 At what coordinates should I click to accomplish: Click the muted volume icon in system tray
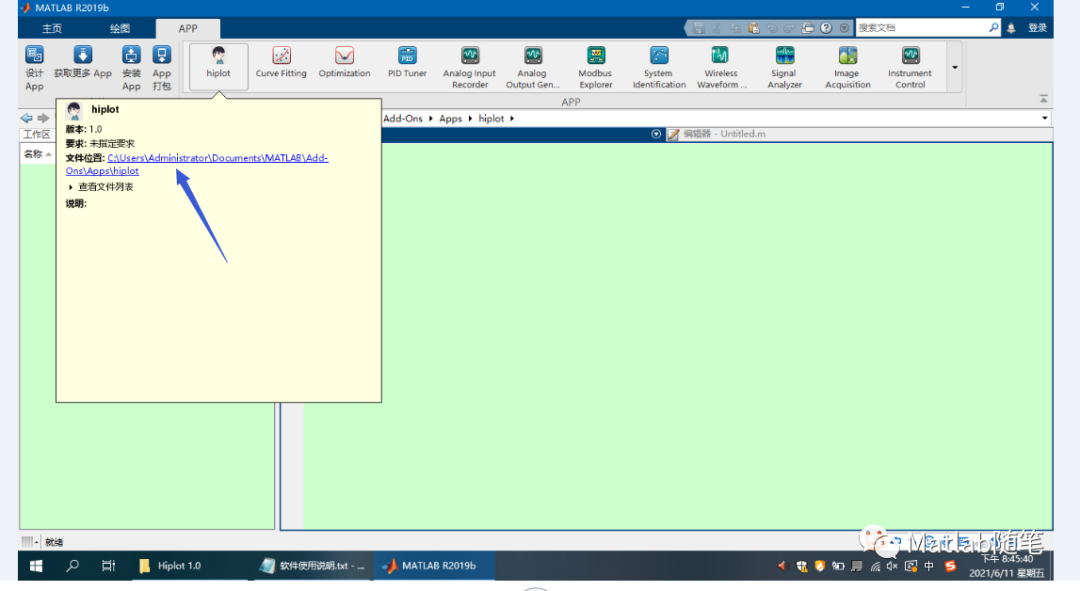click(892, 566)
